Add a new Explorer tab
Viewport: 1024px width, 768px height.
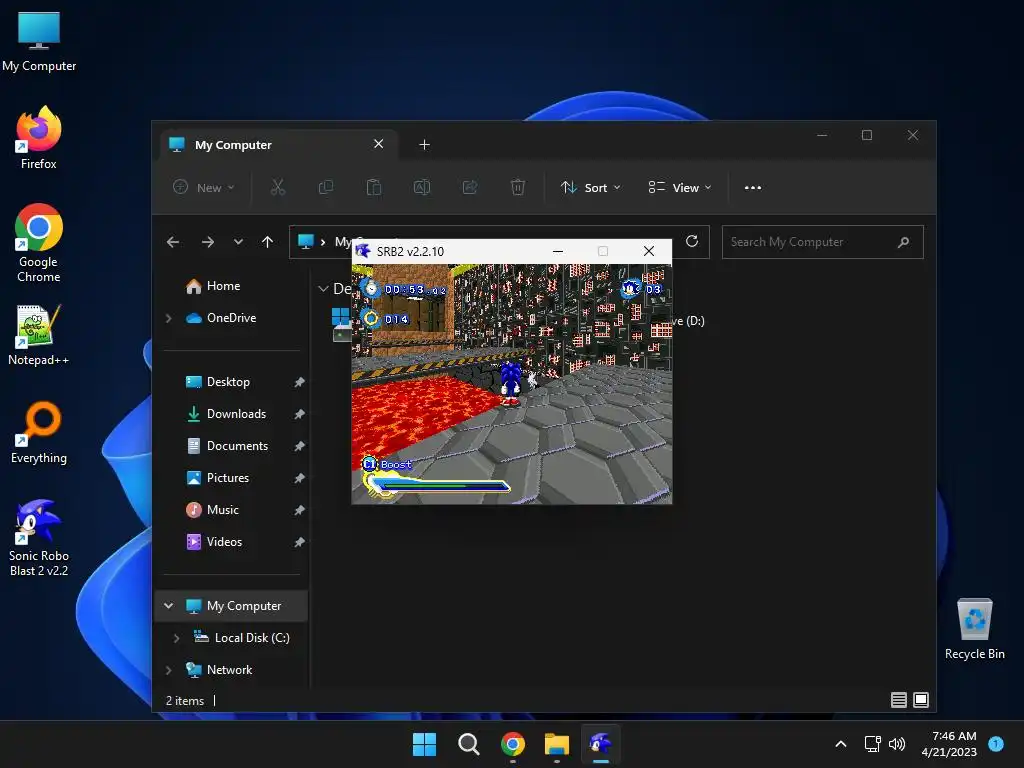tap(424, 144)
